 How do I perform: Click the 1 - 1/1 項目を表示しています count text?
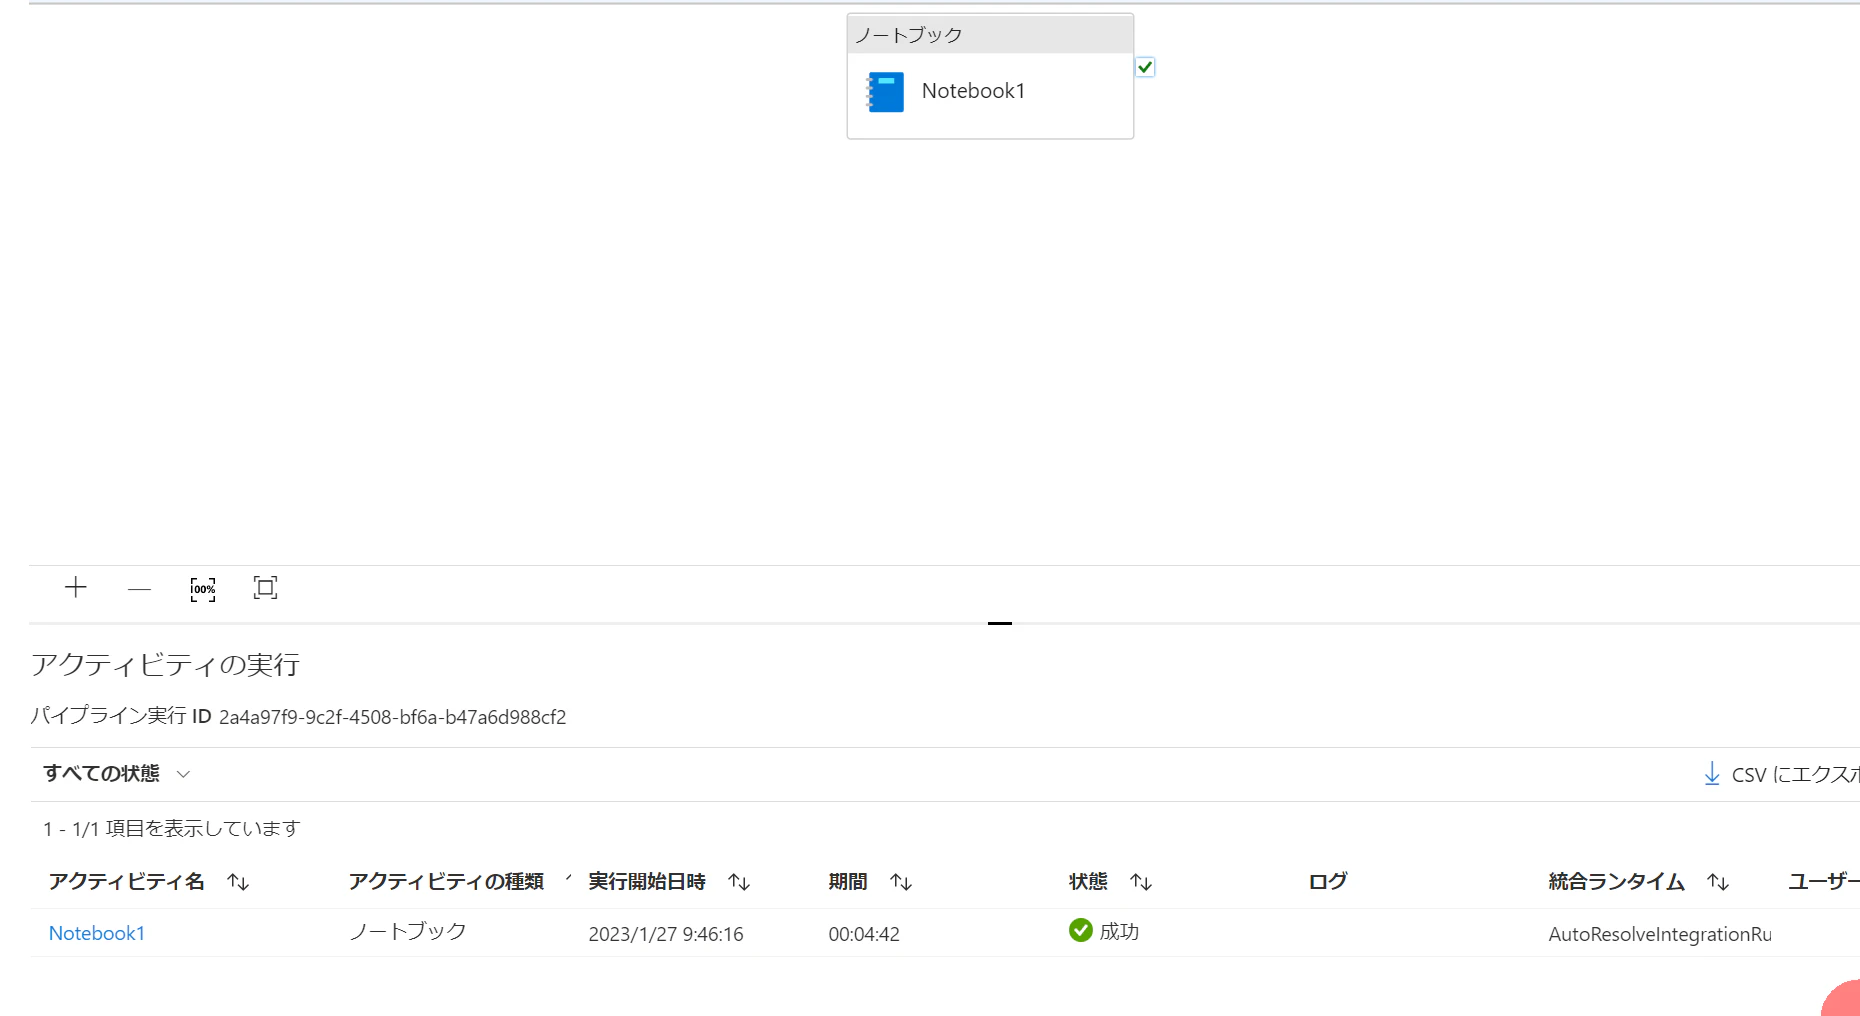click(x=171, y=828)
